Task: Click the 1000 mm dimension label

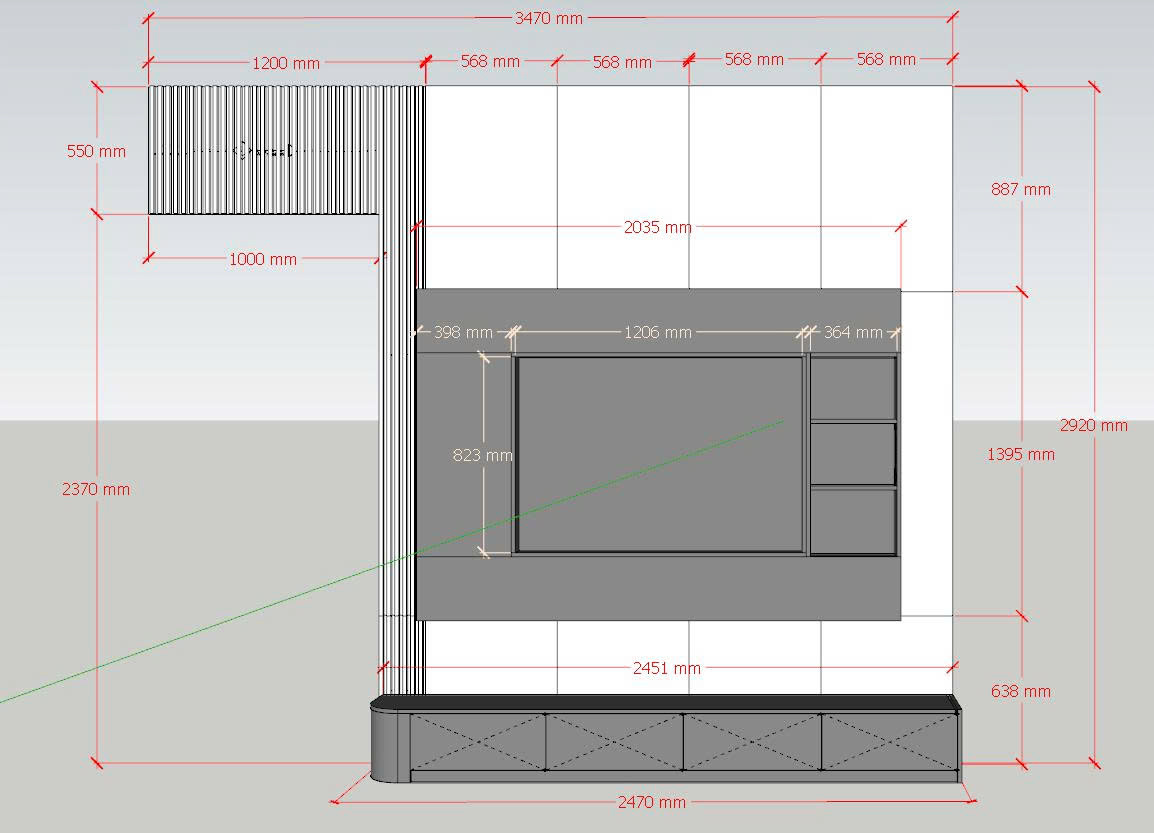Action: [262, 259]
